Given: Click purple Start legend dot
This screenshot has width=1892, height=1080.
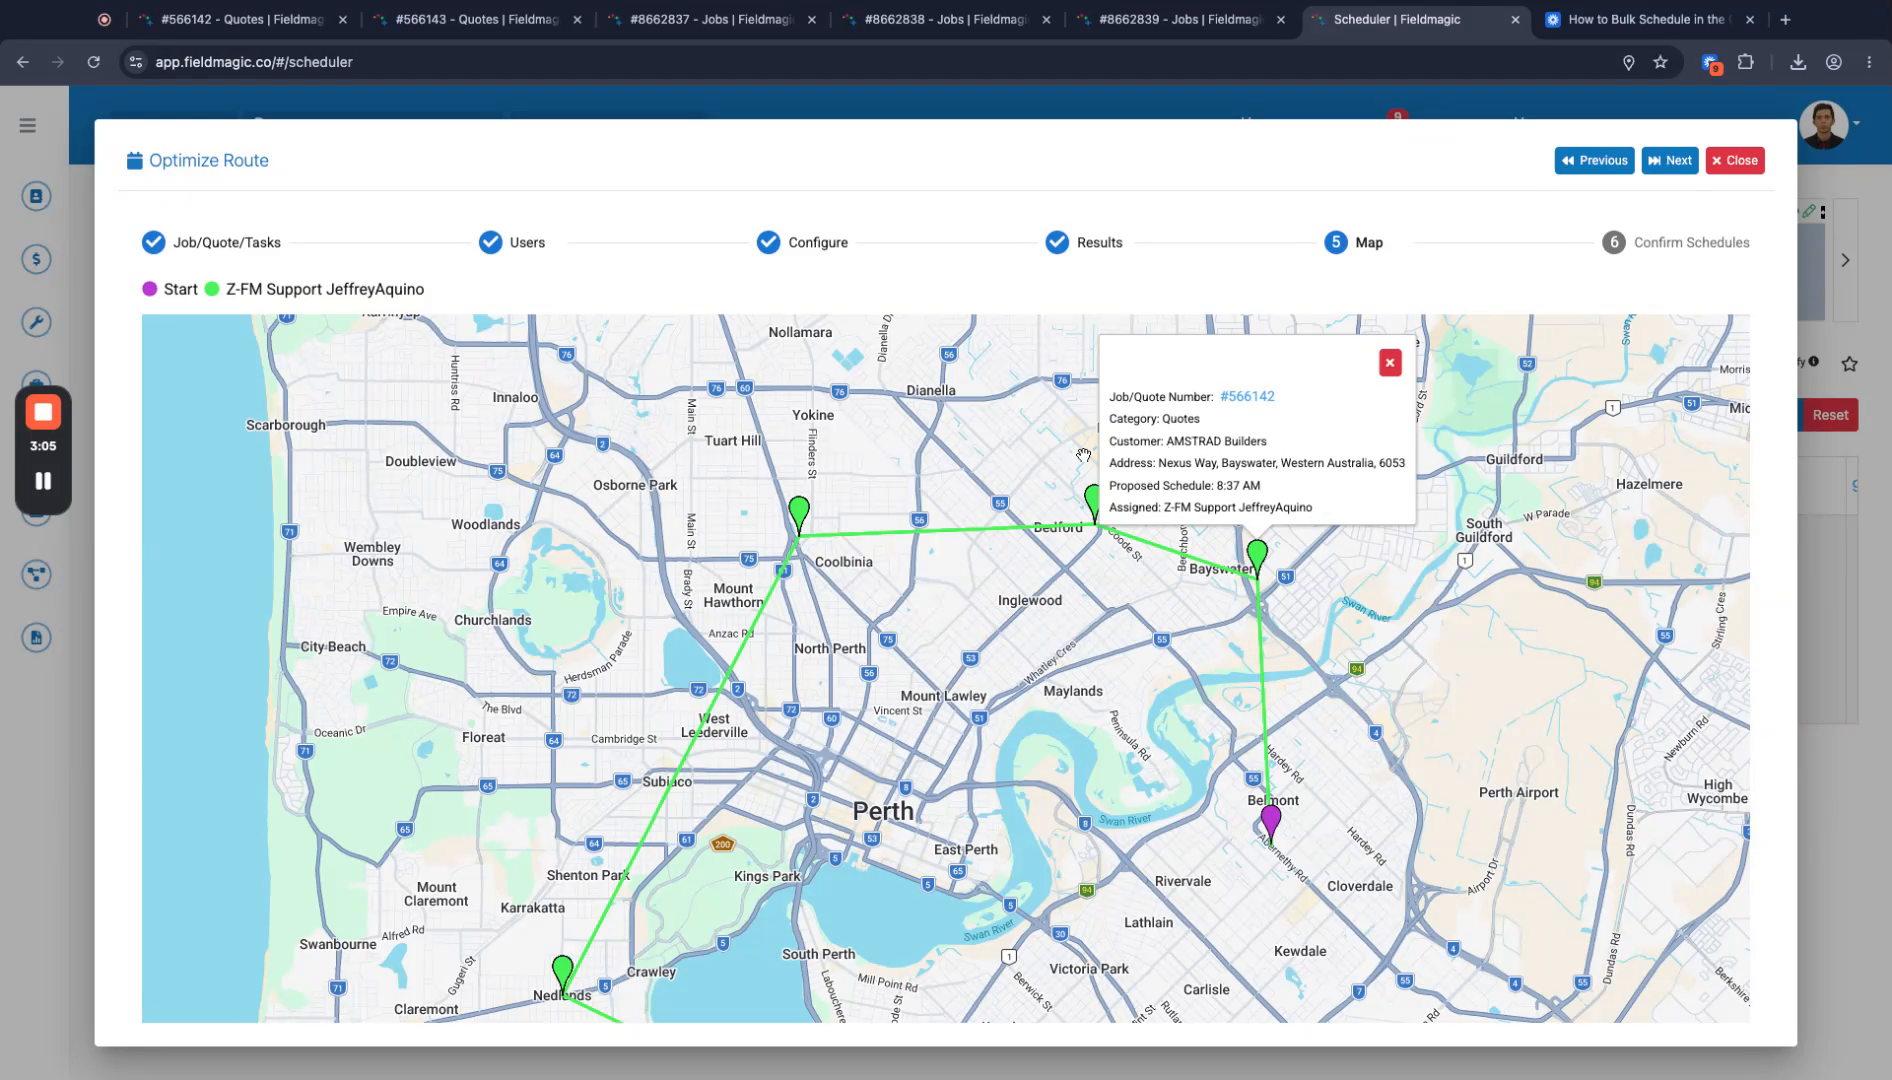Looking at the screenshot, I should tap(150, 289).
